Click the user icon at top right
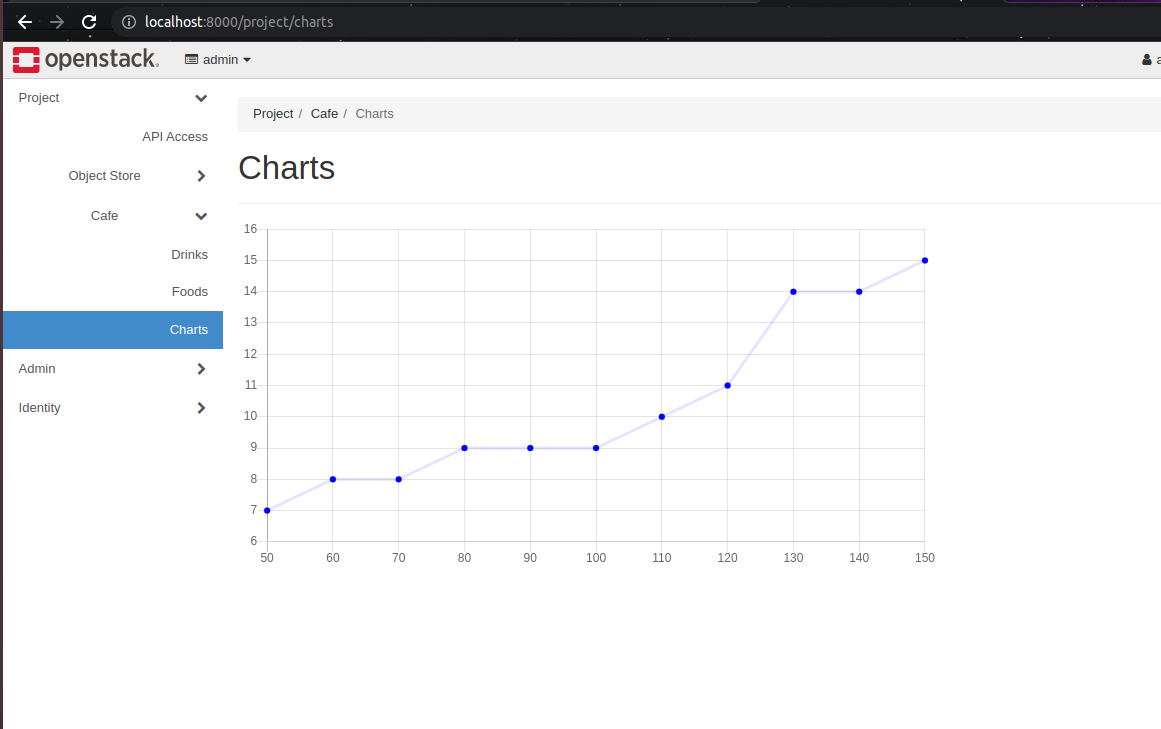The width and height of the screenshot is (1161, 729). (x=1147, y=60)
